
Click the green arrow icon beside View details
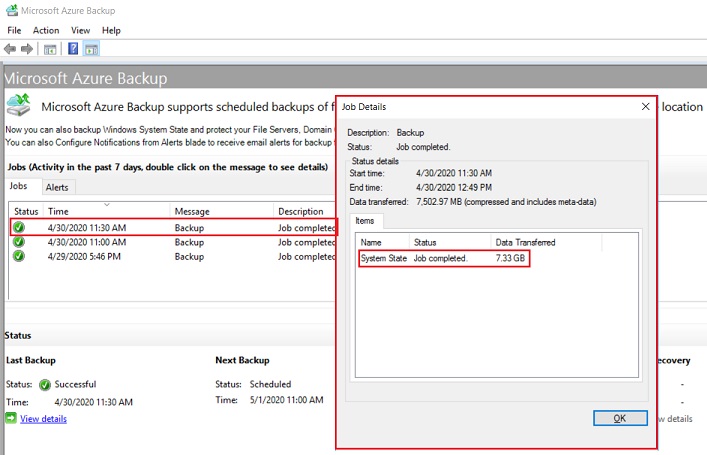click(x=11, y=418)
